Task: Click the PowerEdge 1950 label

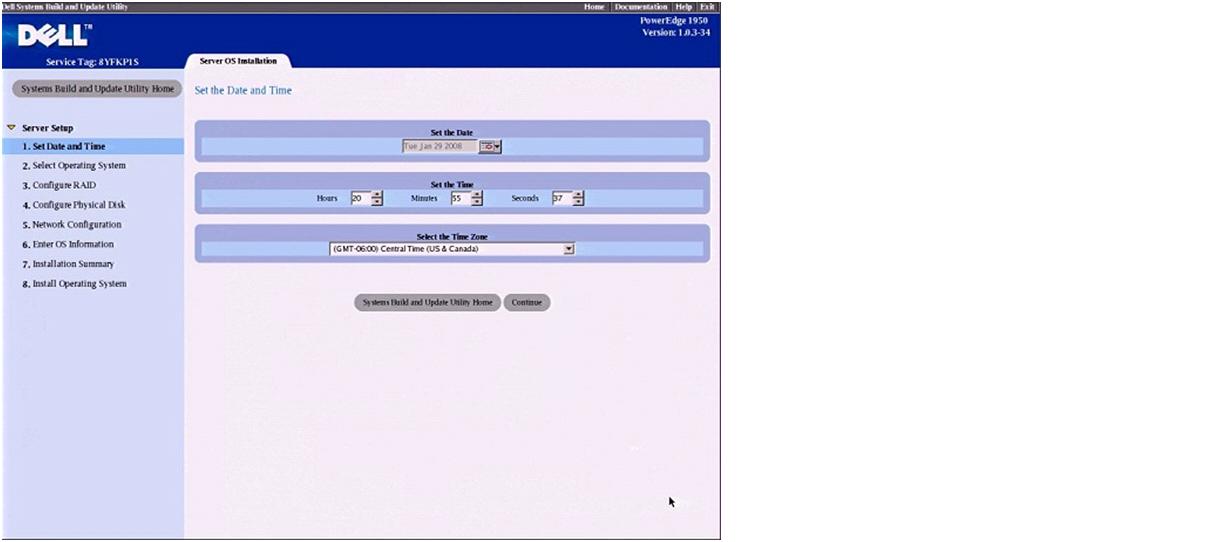Action: point(674,20)
